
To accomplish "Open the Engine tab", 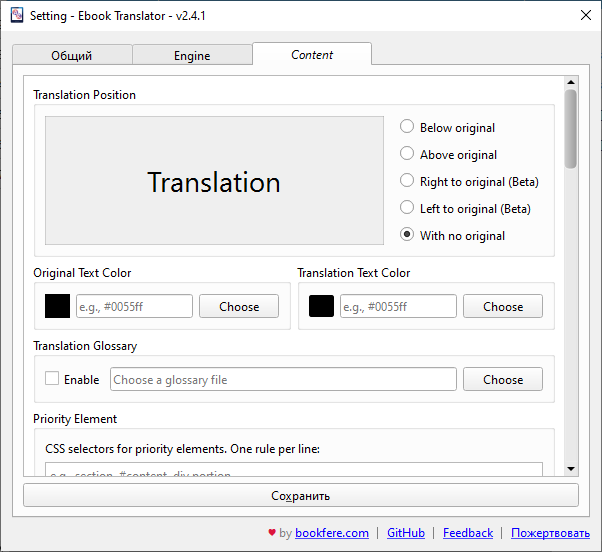I will pyautogui.click(x=192, y=56).
